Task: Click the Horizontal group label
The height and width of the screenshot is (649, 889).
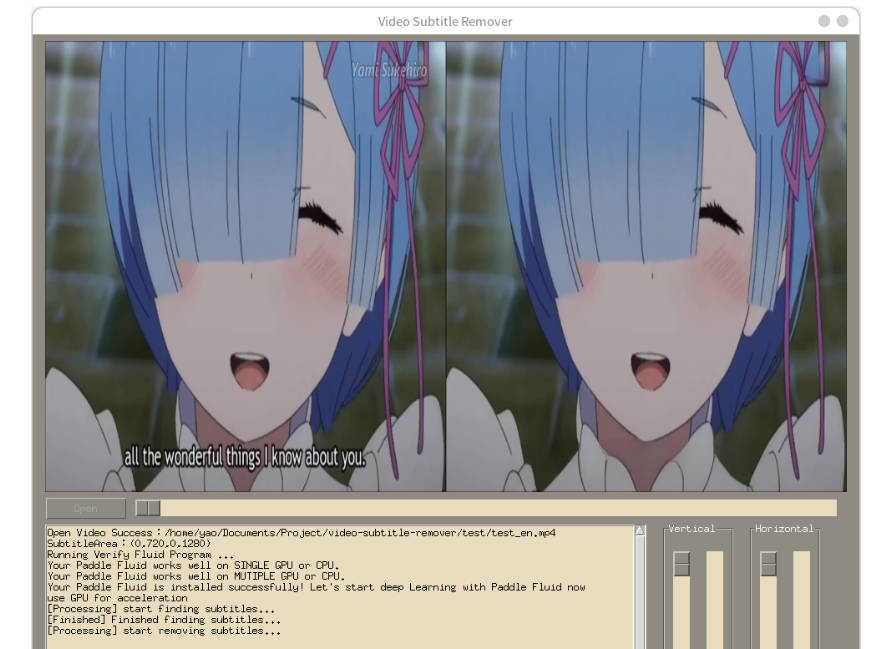Action: (785, 529)
